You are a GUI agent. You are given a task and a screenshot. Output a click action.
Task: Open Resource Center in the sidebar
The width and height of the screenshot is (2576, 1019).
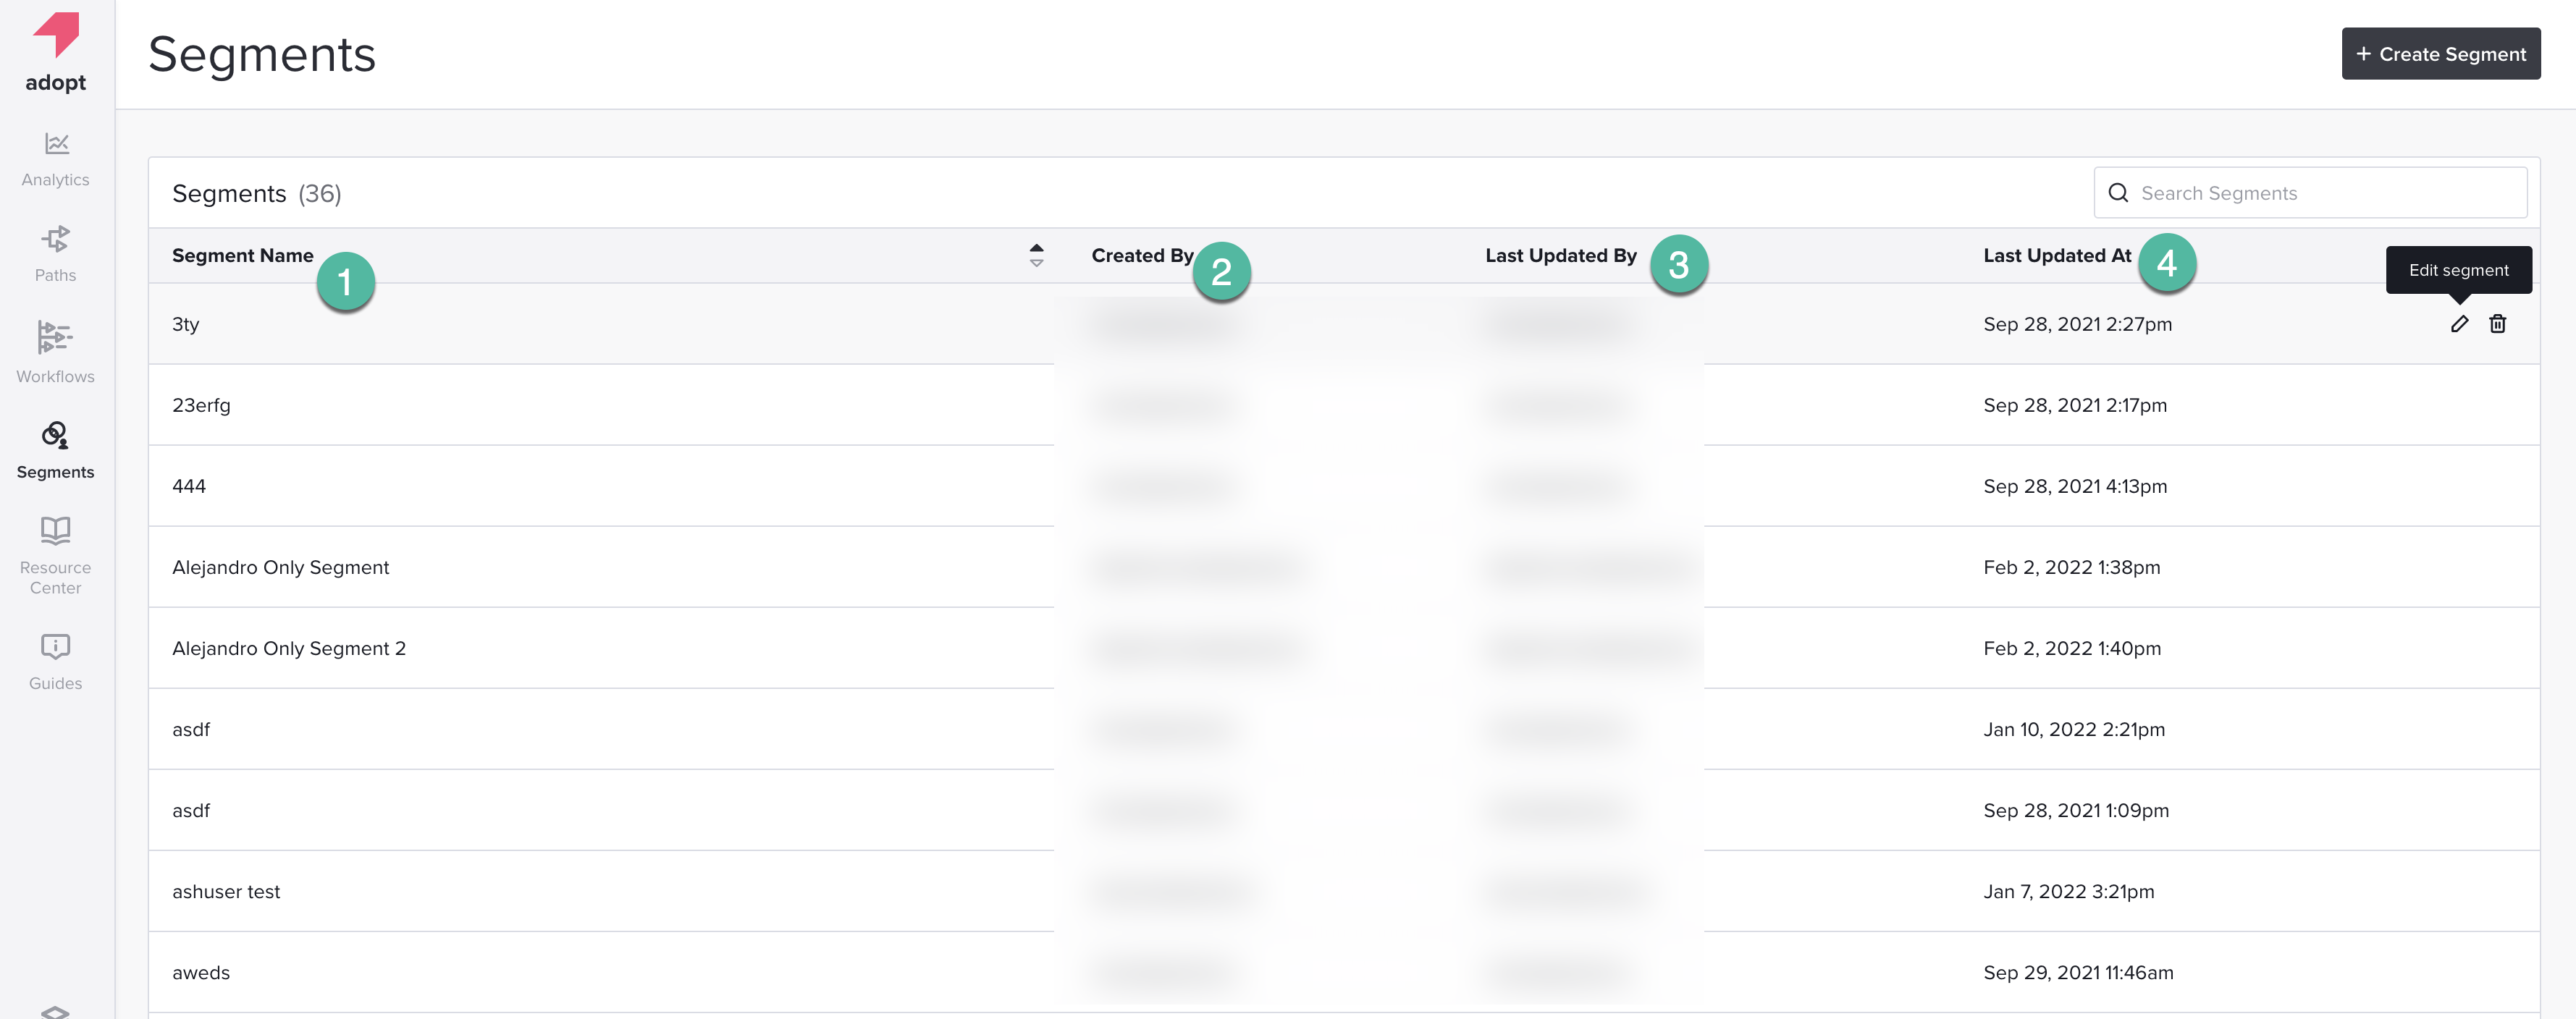click(x=56, y=555)
